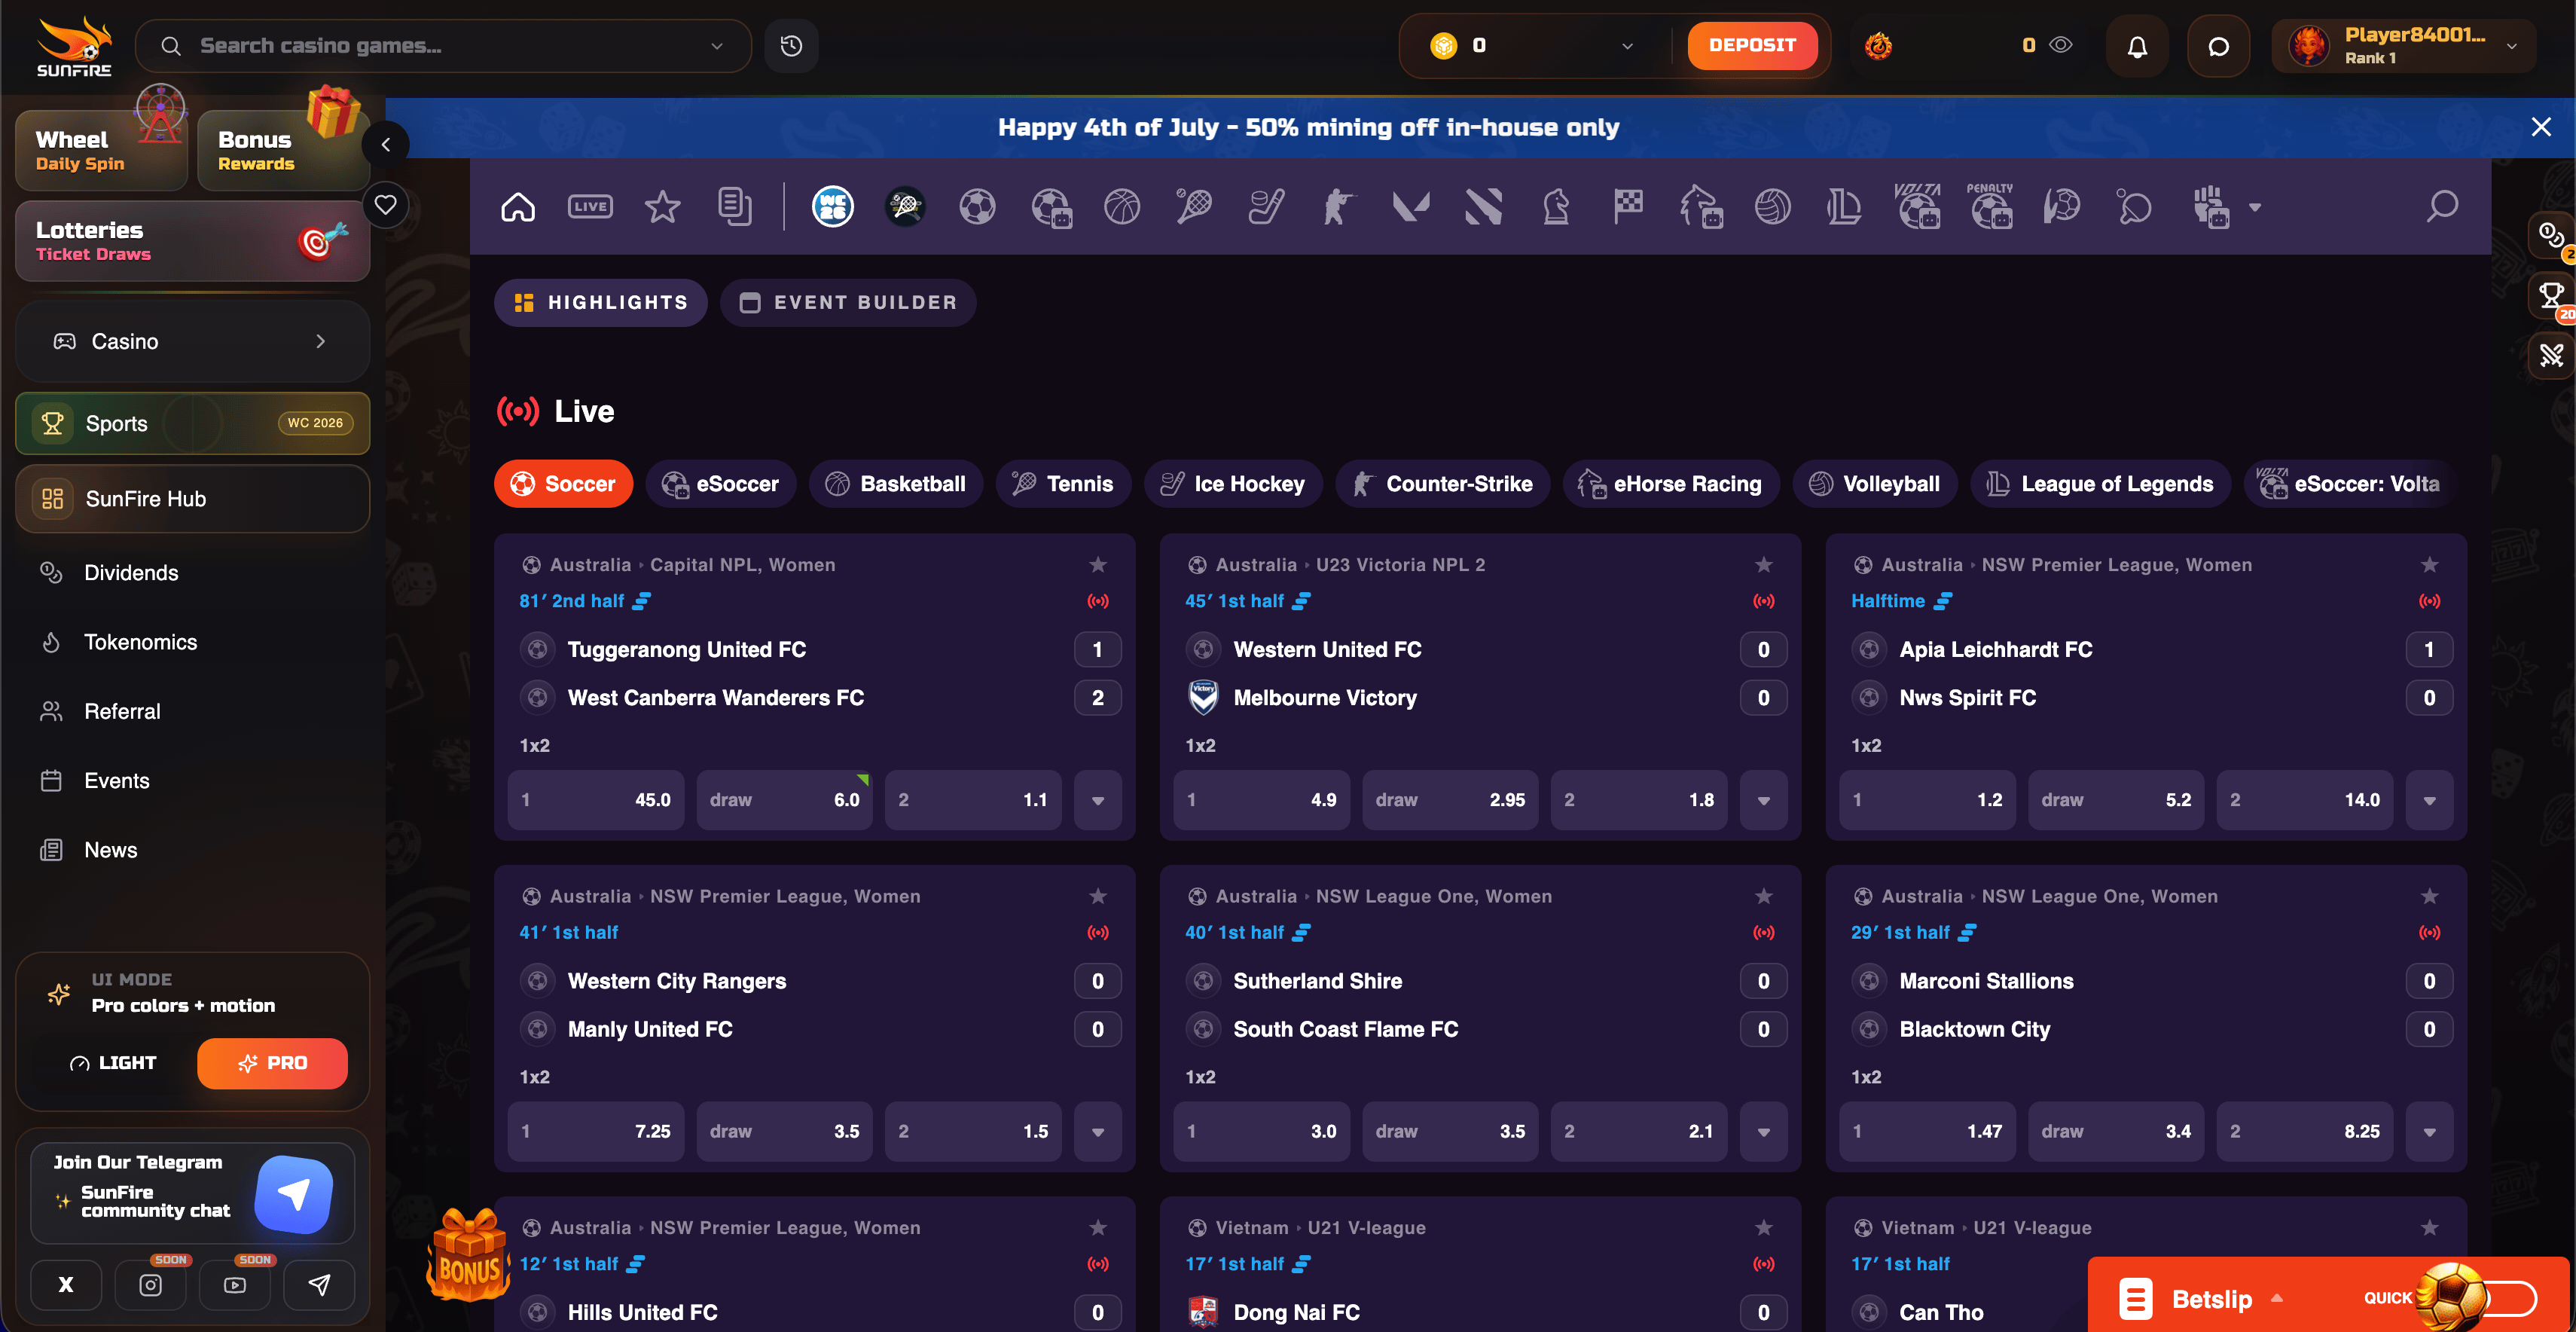The height and width of the screenshot is (1332, 2576).
Task: Select the basketball sport icon in toolbar
Action: (x=1122, y=207)
